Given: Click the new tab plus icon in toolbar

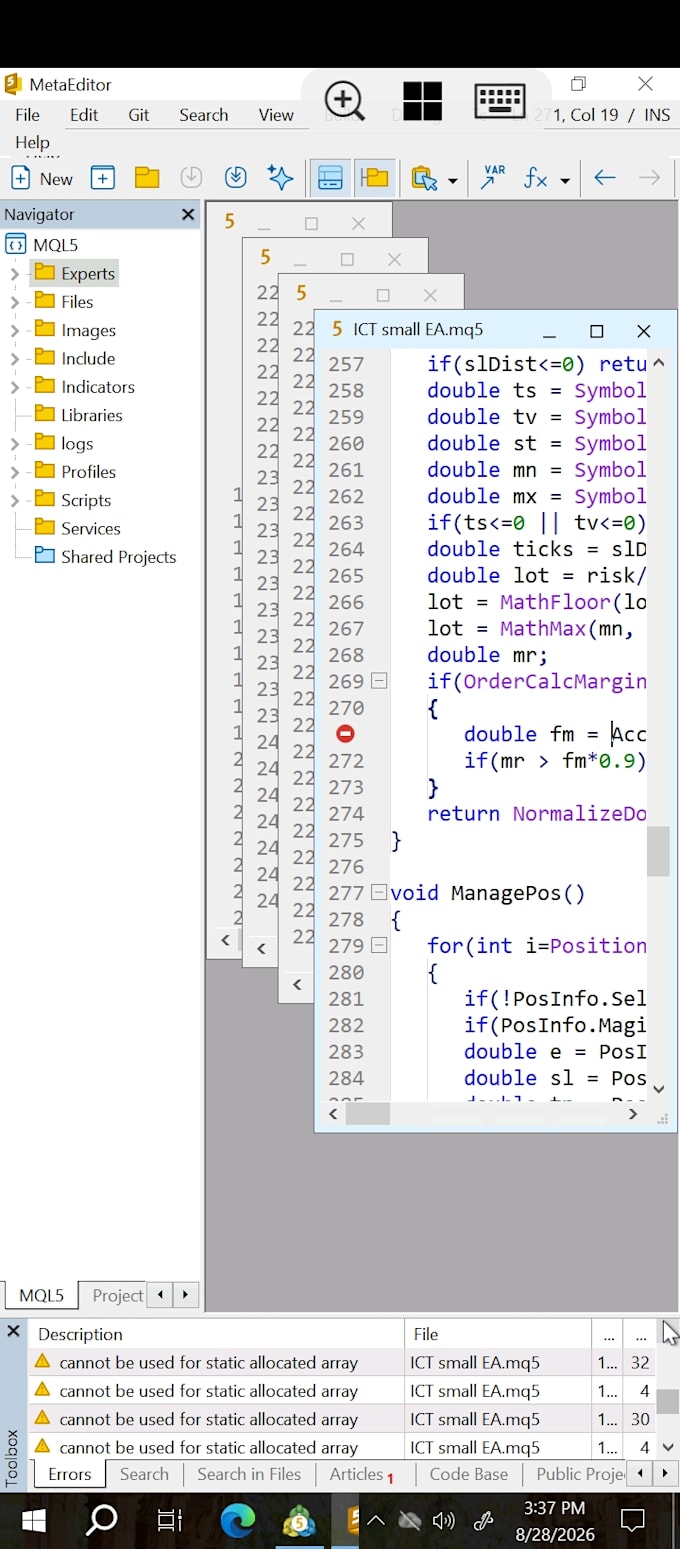Looking at the screenshot, I should (x=103, y=178).
